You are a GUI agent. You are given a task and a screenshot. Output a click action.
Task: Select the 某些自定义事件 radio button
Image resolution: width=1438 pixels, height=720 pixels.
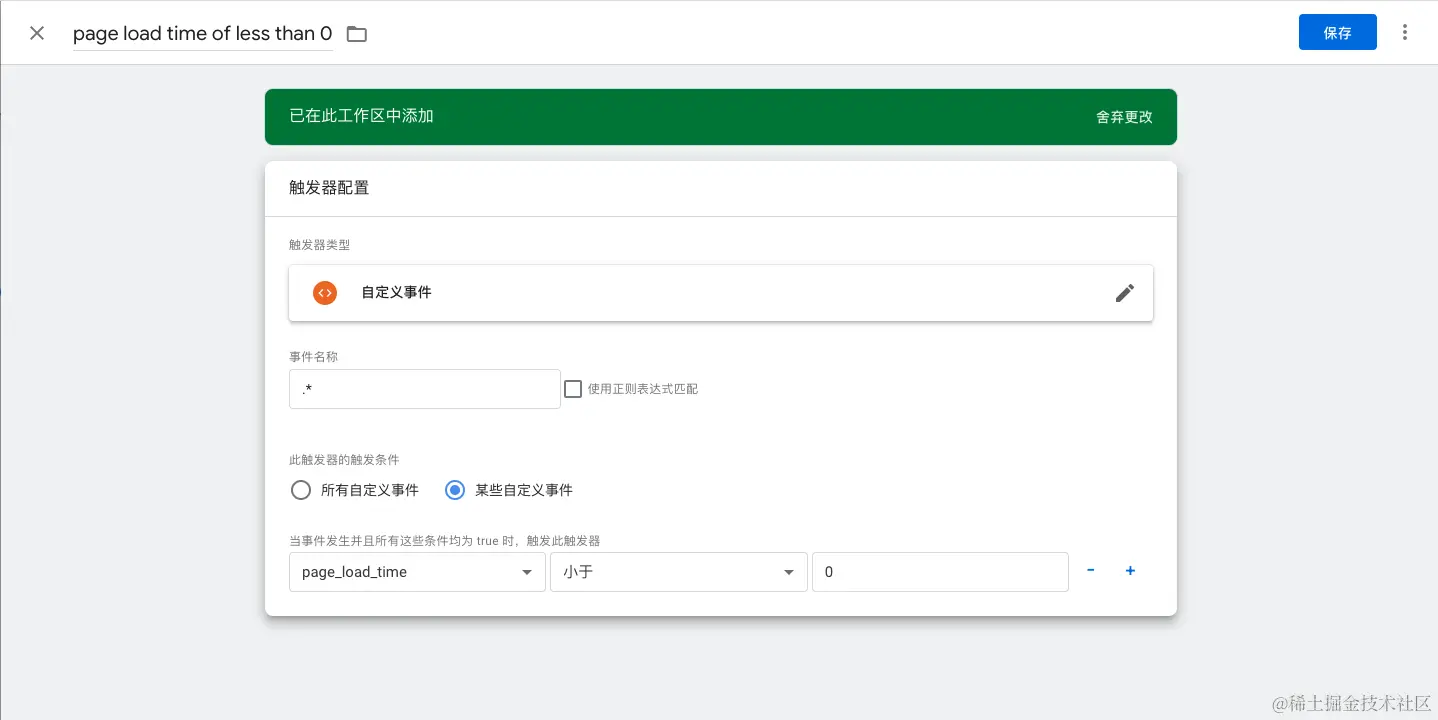(x=455, y=490)
